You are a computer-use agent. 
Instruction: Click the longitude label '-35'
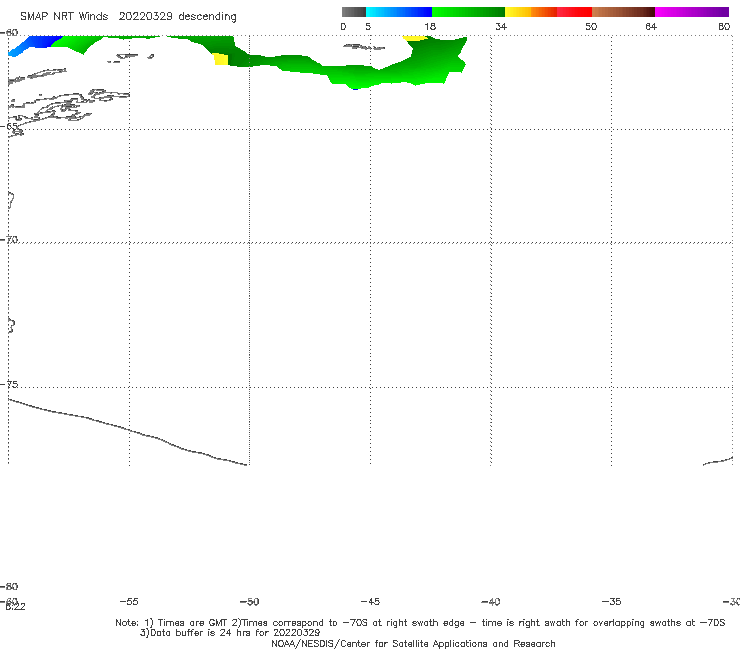click(612, 601)
